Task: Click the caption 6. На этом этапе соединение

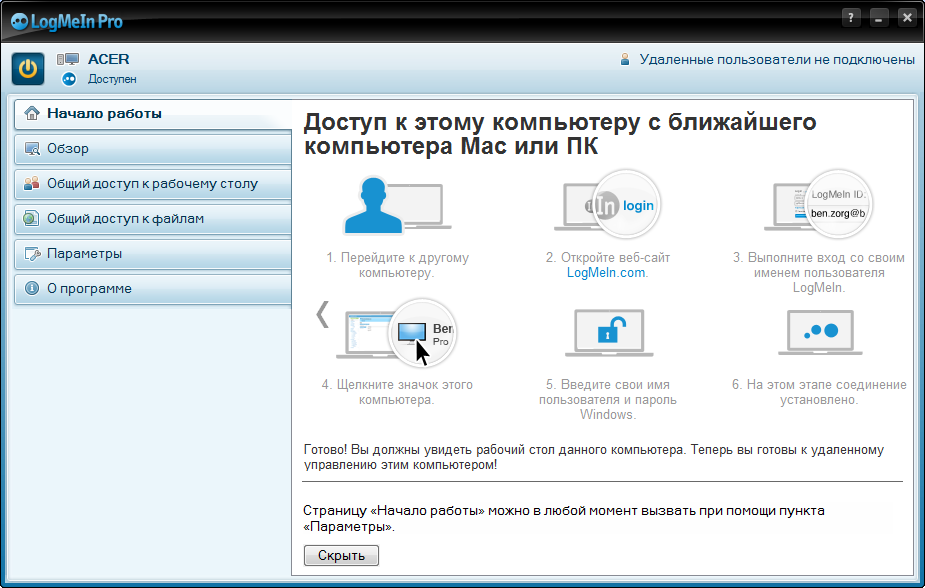Action: point(819,392)
